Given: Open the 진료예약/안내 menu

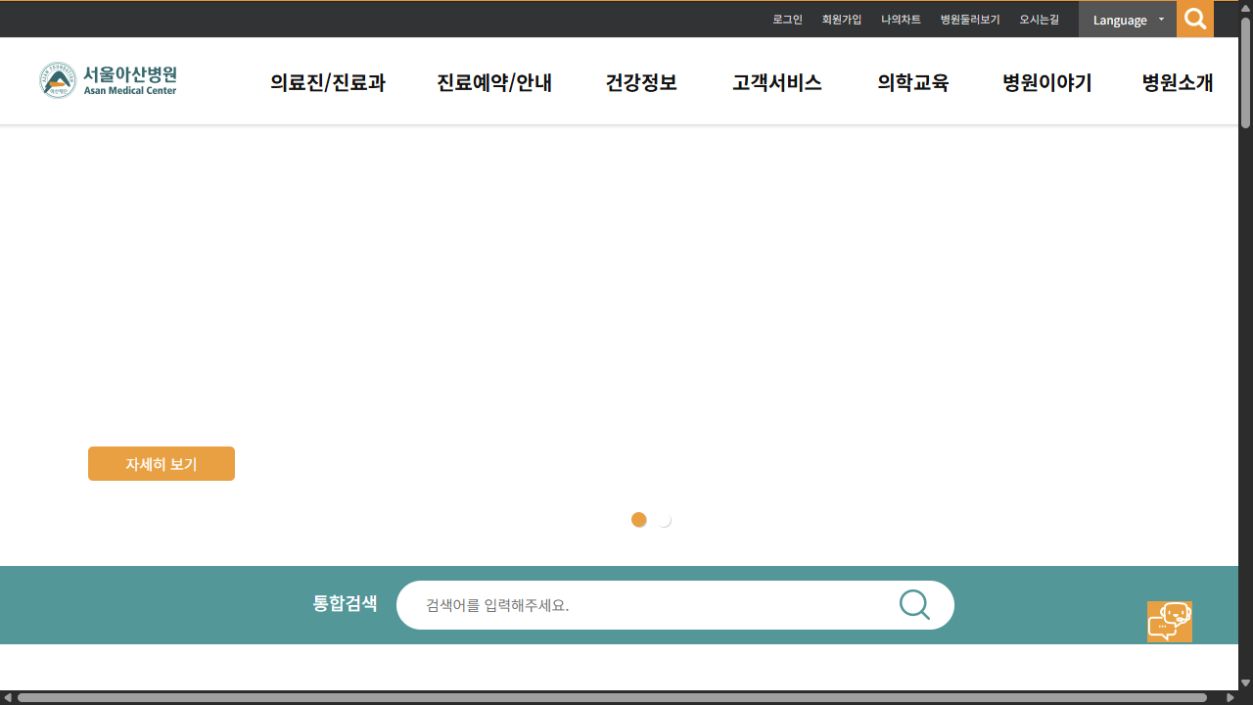Looking at the screenshot, I should tap(495, 83).
